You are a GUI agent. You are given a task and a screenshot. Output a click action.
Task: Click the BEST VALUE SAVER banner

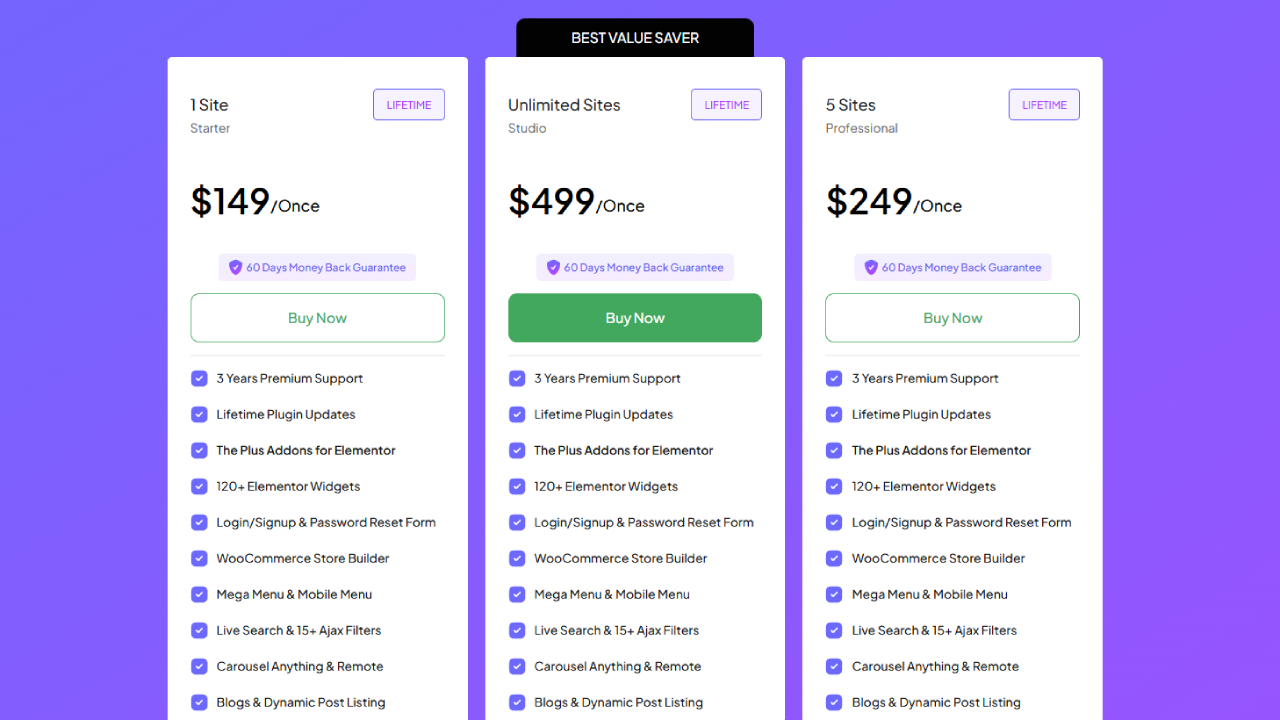(x=635, y=38)
